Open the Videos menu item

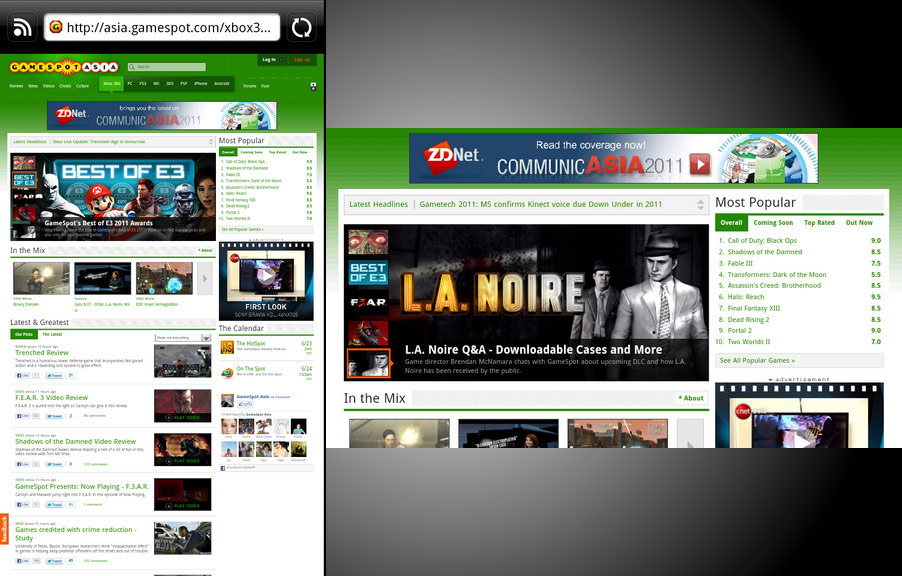click(48, 86)
